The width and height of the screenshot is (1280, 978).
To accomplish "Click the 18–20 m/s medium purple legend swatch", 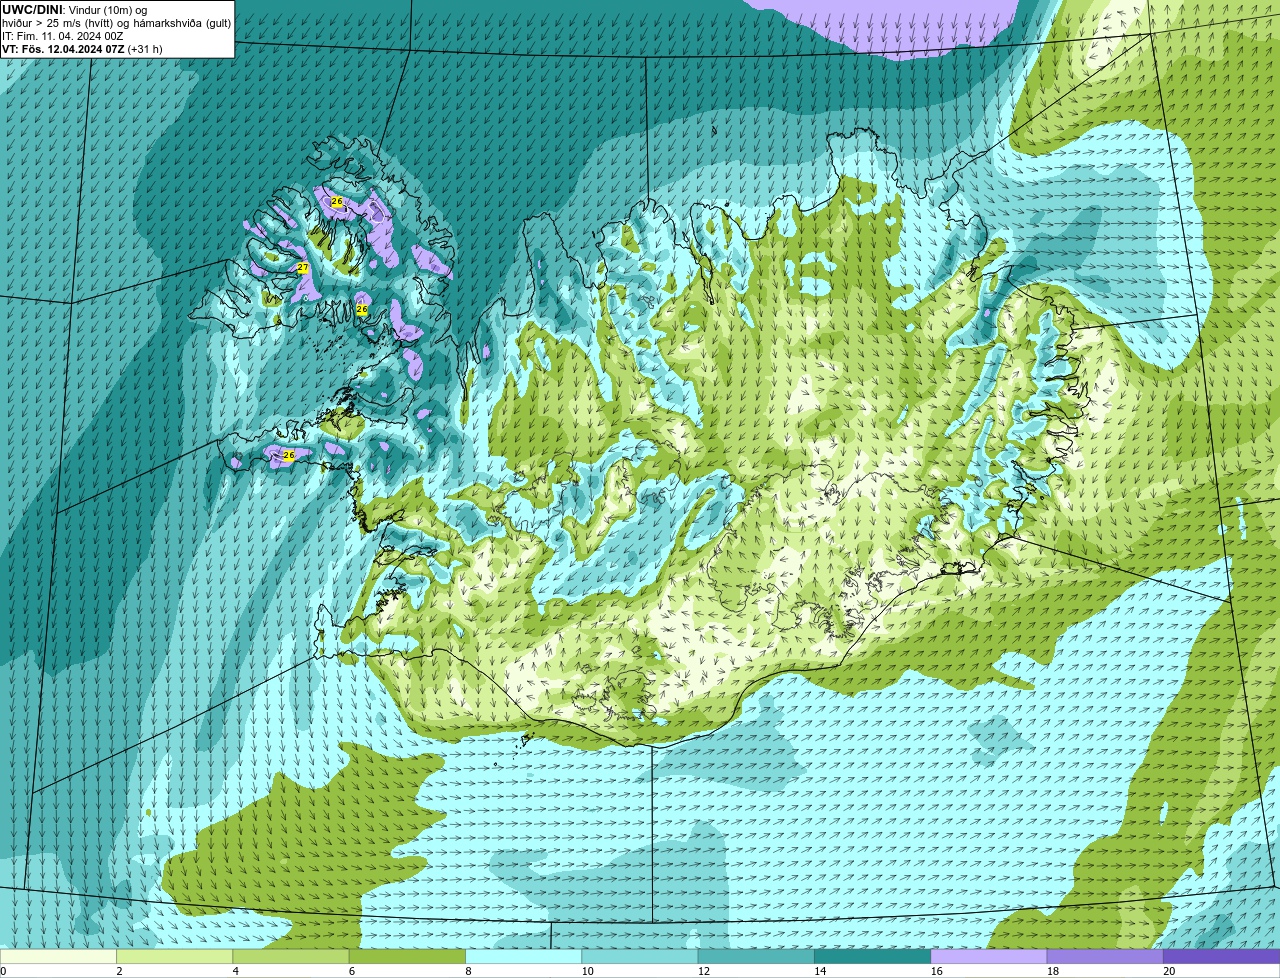I will [x=1105, y=956].
